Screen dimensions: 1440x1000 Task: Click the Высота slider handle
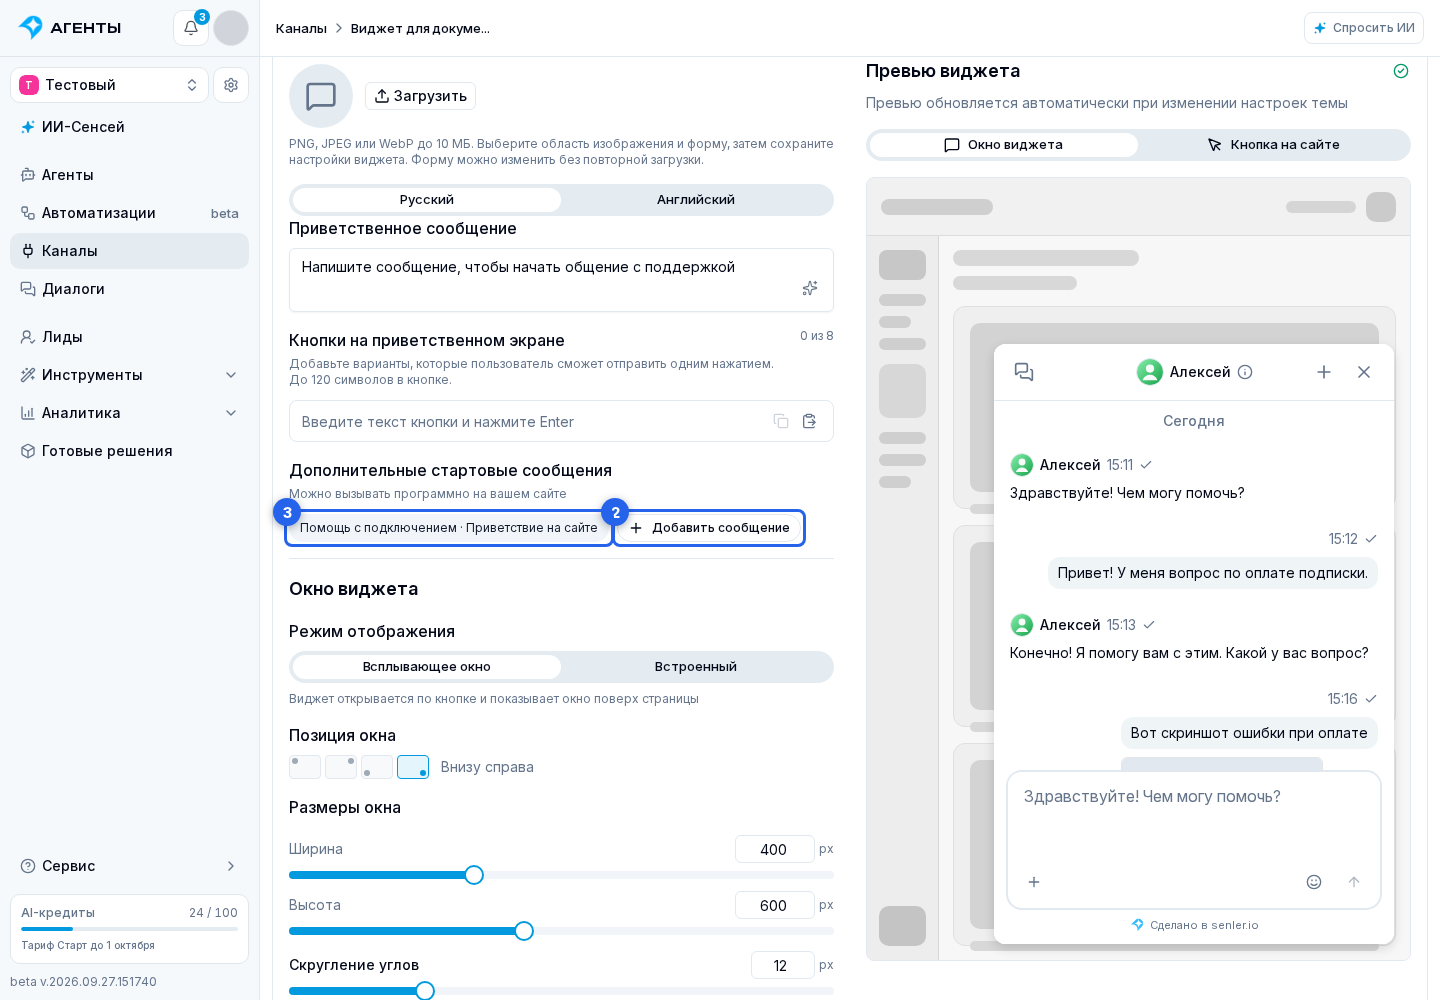pos(524,931)
